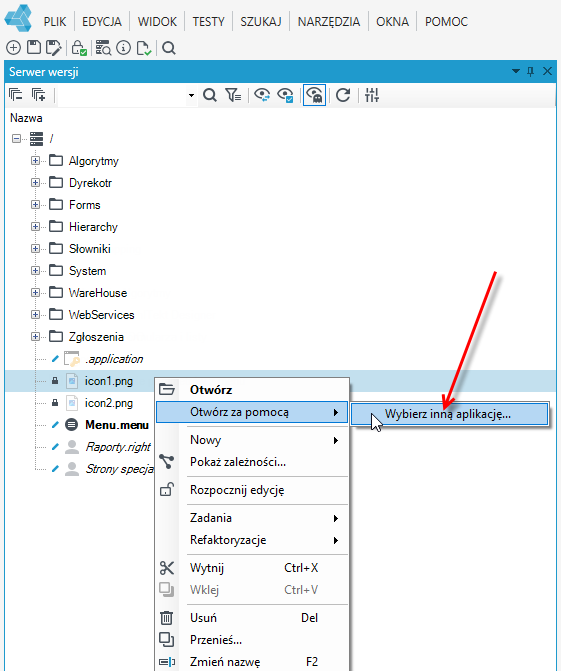
Task: Expand the Forms folder
Action: (35, 205)
